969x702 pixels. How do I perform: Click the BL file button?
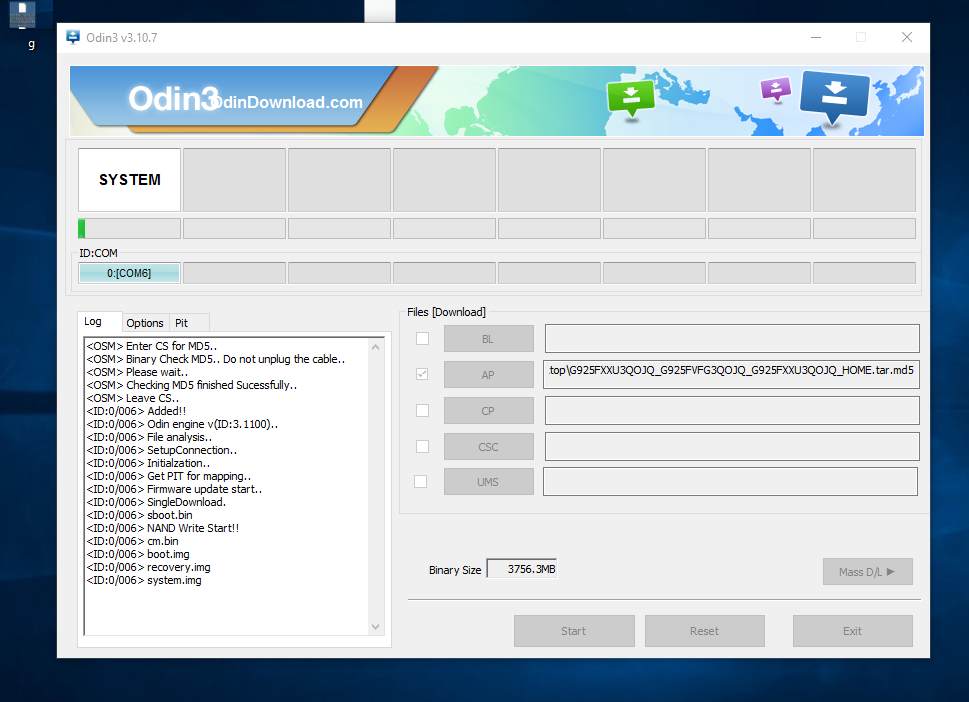tap(488, 339)
